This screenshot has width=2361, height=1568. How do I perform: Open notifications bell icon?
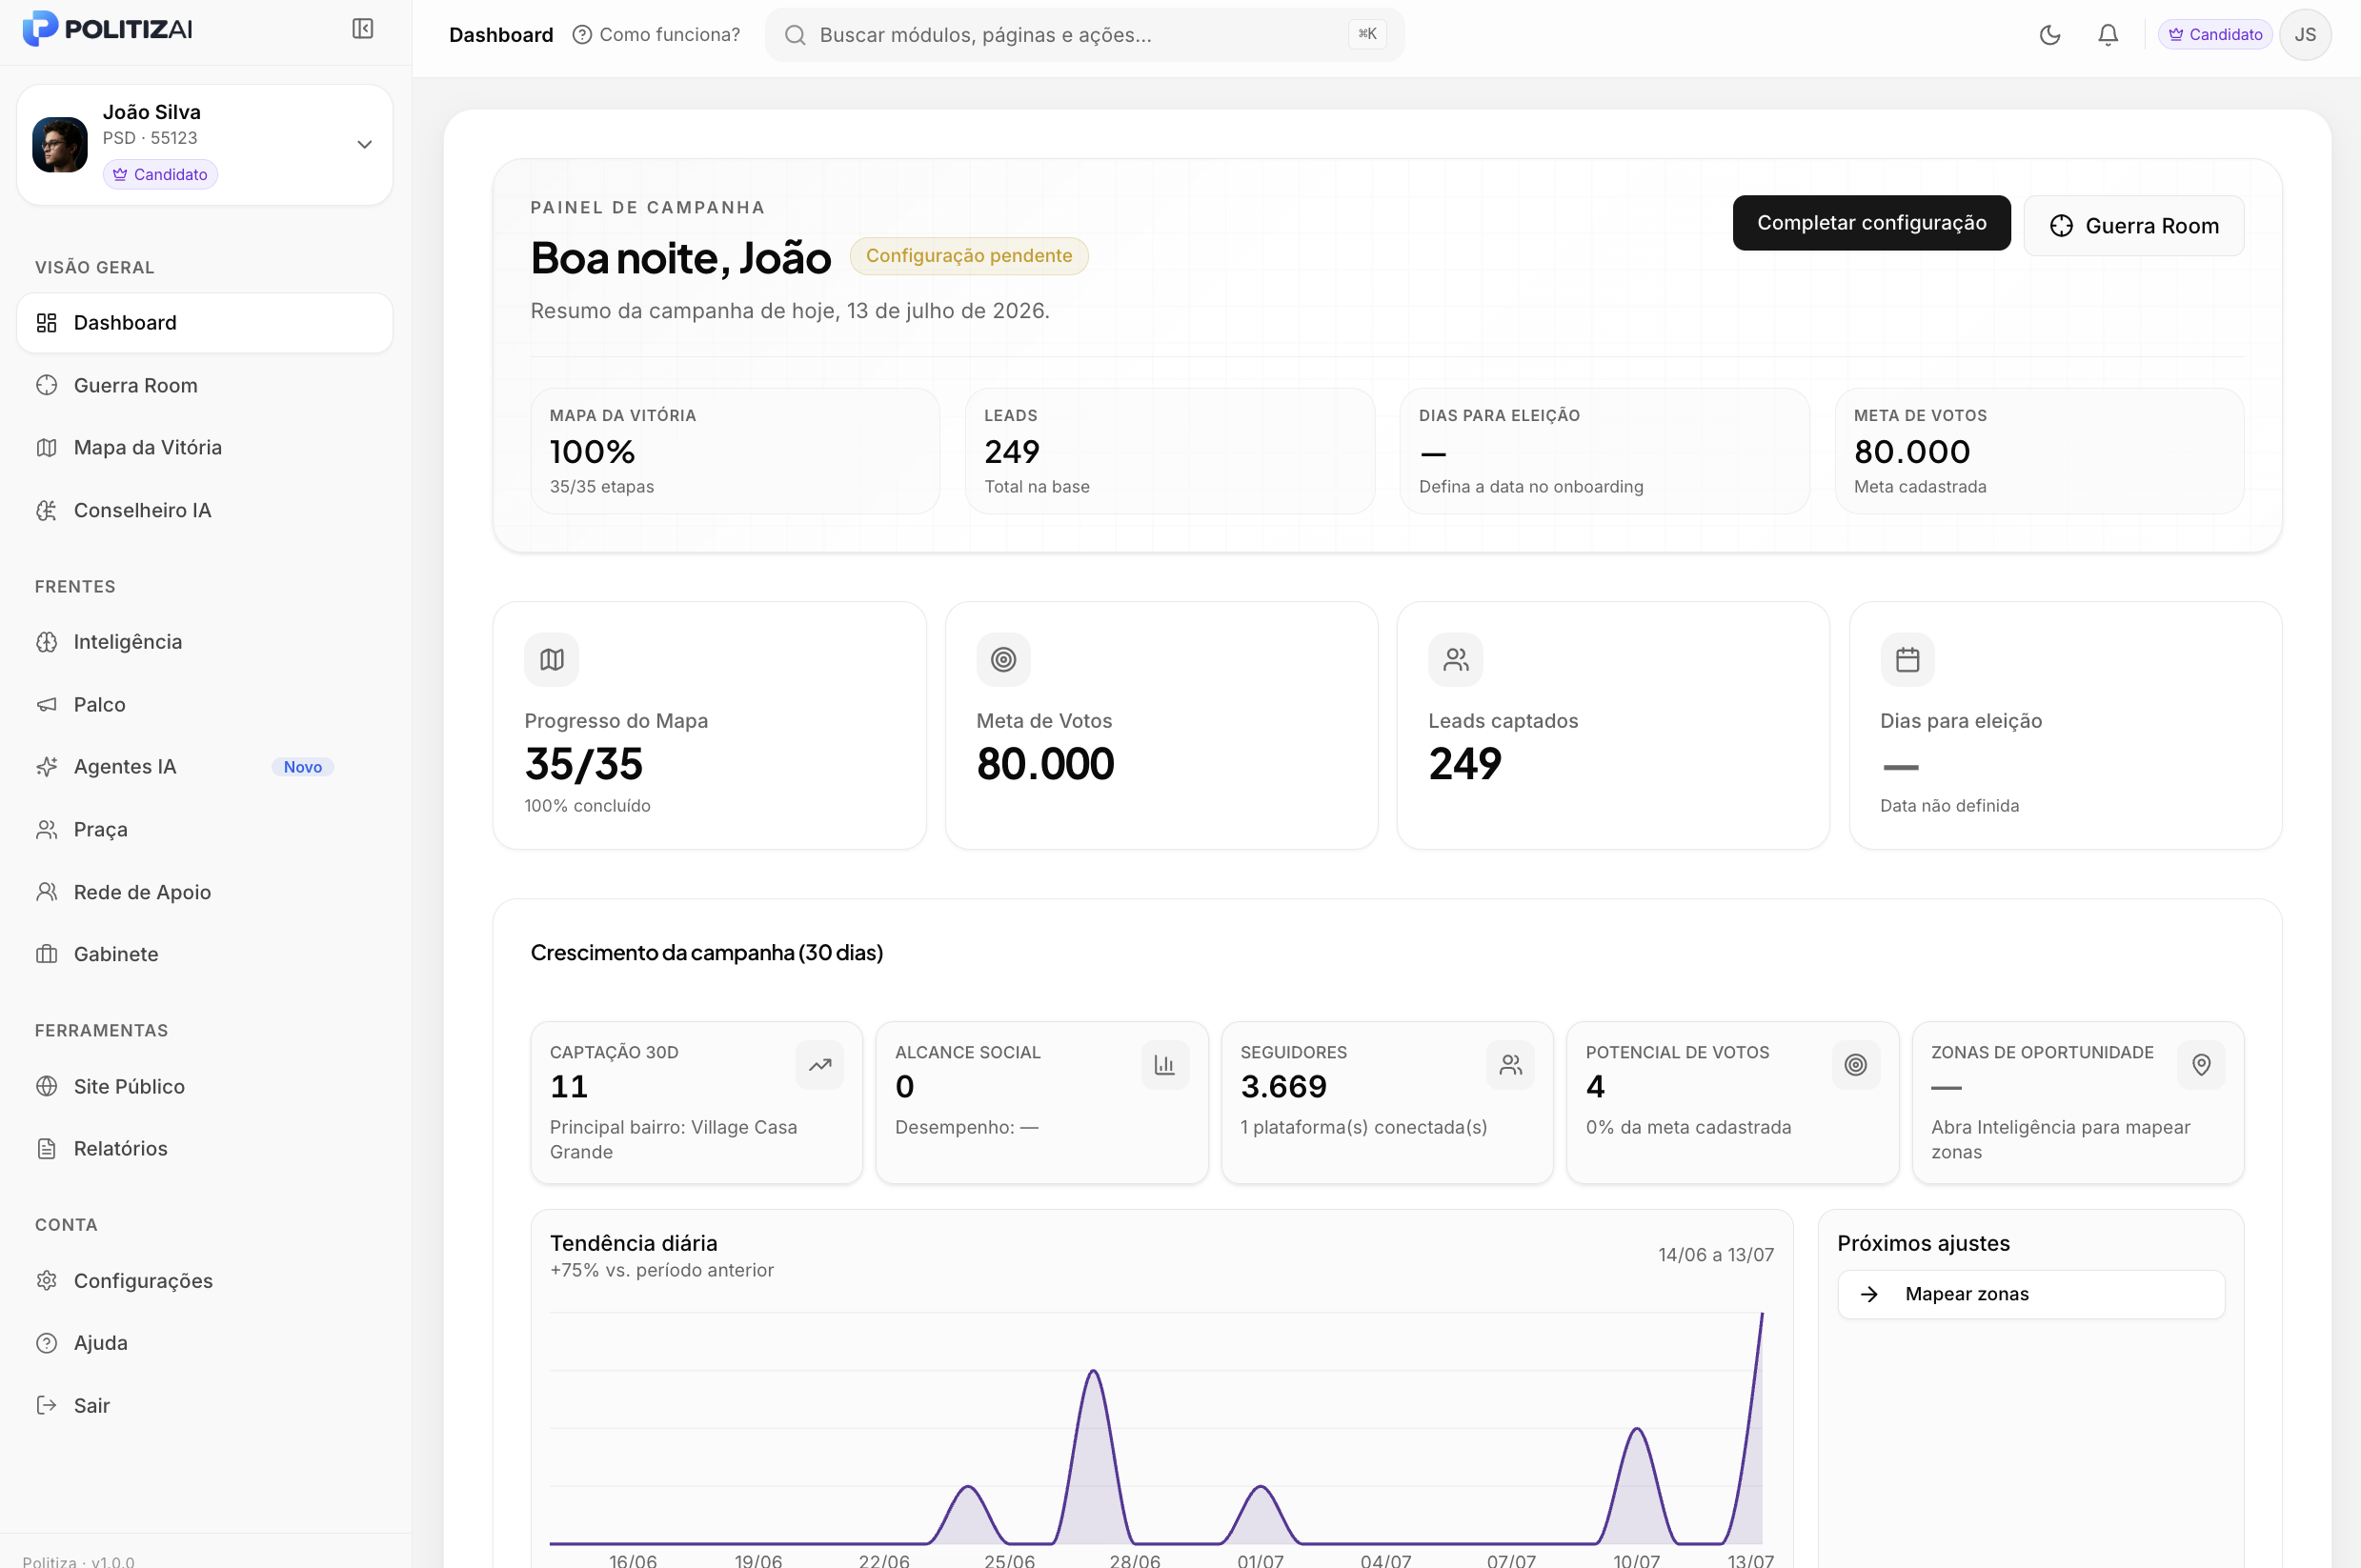coord(2108,35)
